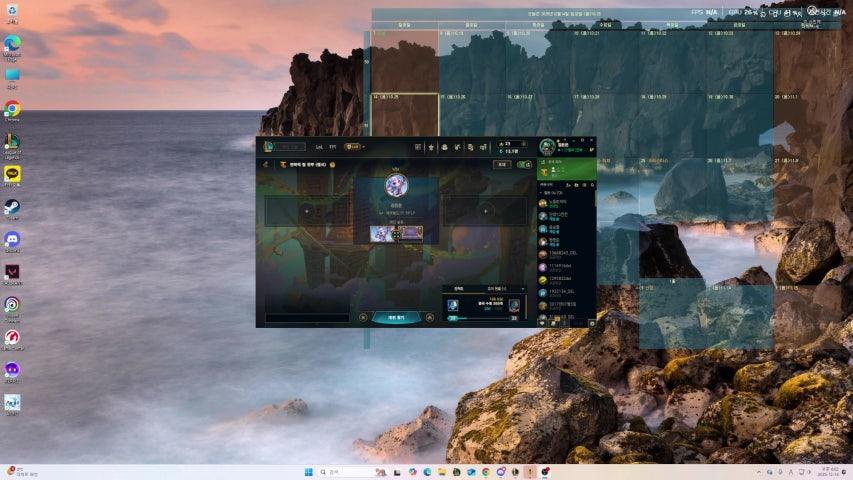Click the find match button
The image size is (853, 480).
[396, 317]
